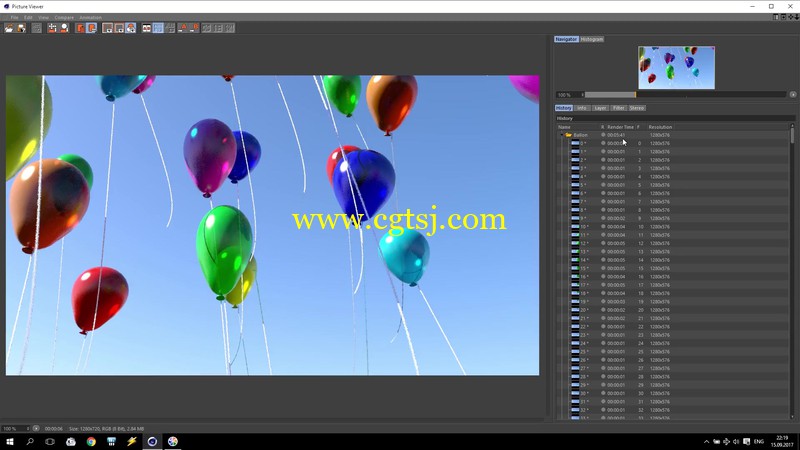Select the Layer tab

pyautogui.click(x=600, y=108)
